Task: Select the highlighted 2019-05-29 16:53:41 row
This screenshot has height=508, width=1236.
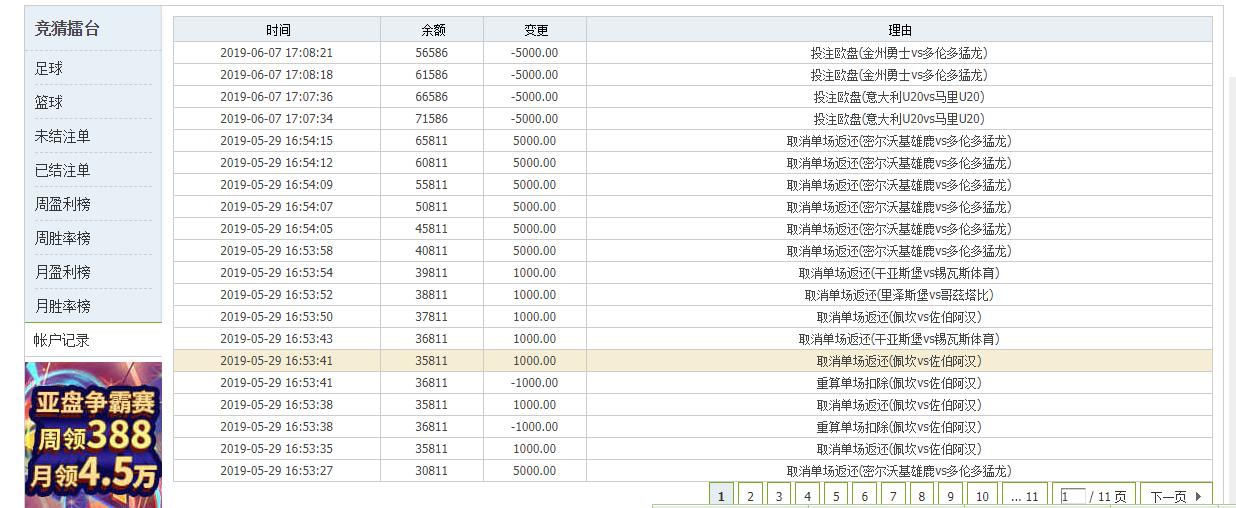Action: [693, 361]
